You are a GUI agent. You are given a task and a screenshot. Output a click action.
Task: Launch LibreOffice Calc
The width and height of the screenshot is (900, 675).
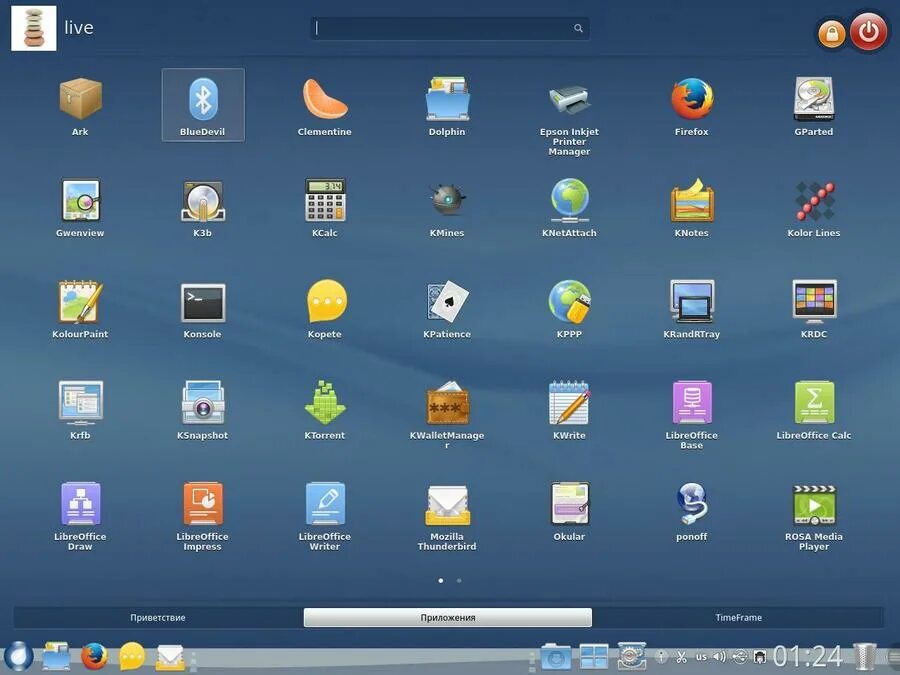[814, 410]
